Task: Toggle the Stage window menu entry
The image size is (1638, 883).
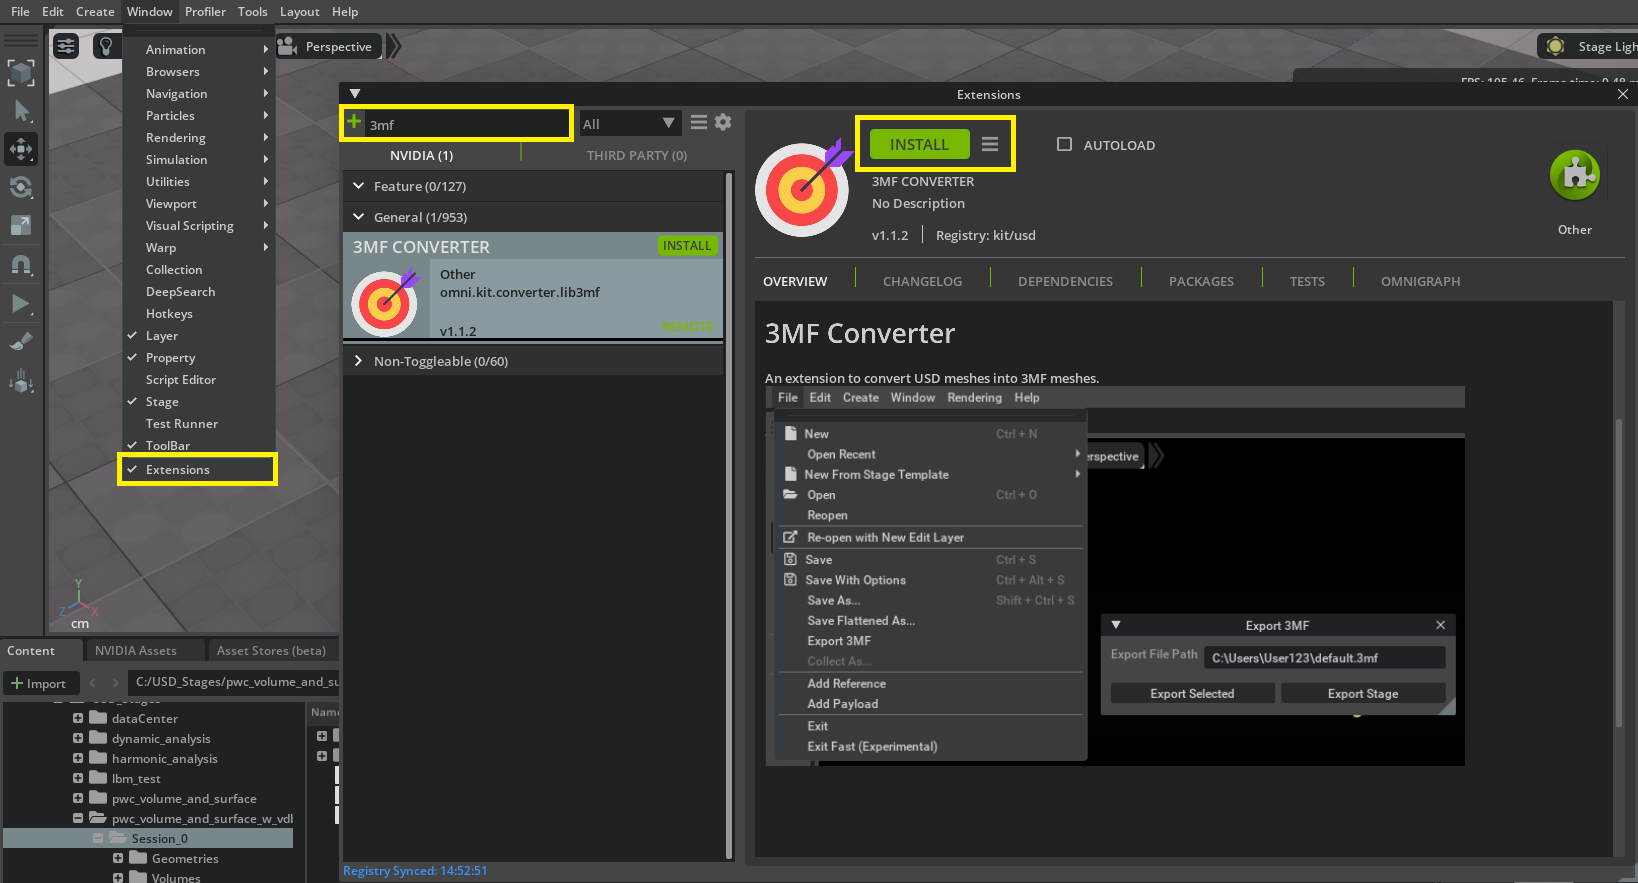Action: click(x=198, y=402)
